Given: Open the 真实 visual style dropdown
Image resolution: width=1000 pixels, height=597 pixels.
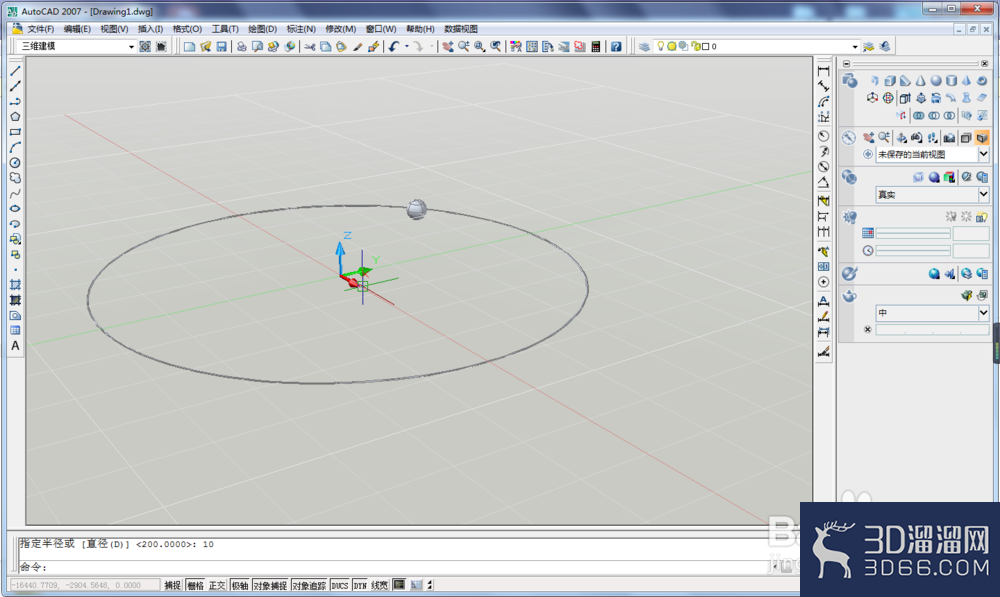Looking at the screenshot, I should point(983,195).
